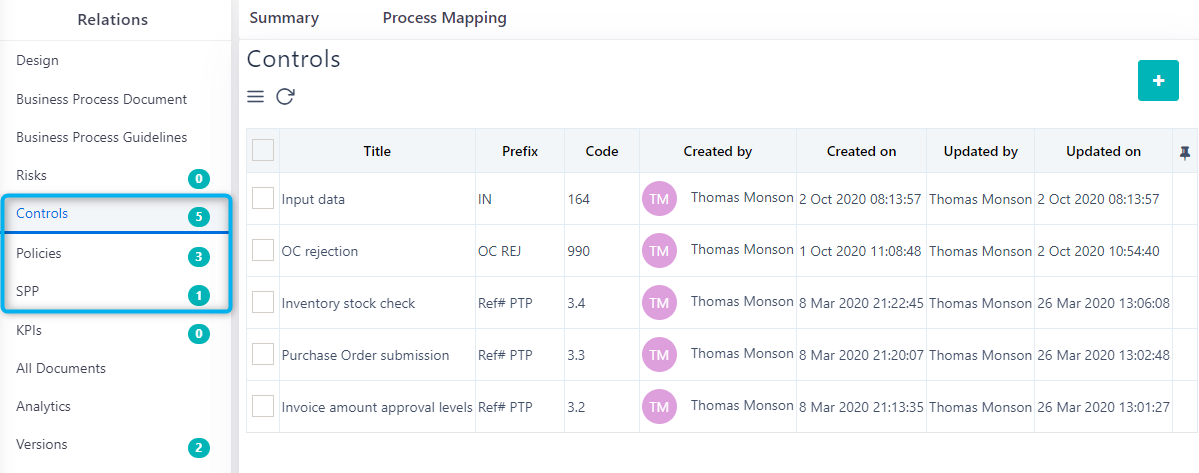Select SPP in the Relations sidebar
This screenshot has height=473, width=1199.
(28, 291)
